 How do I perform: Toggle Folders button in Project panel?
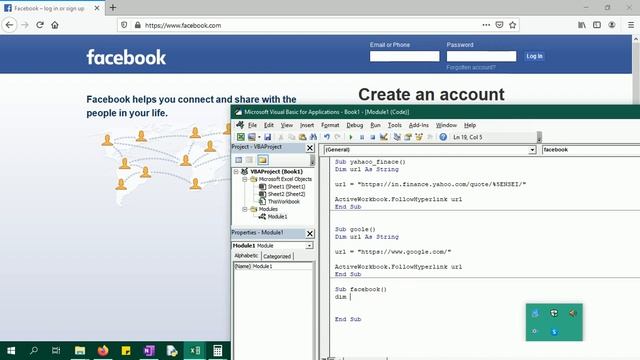pyautogui.click(x=262, y=160)
